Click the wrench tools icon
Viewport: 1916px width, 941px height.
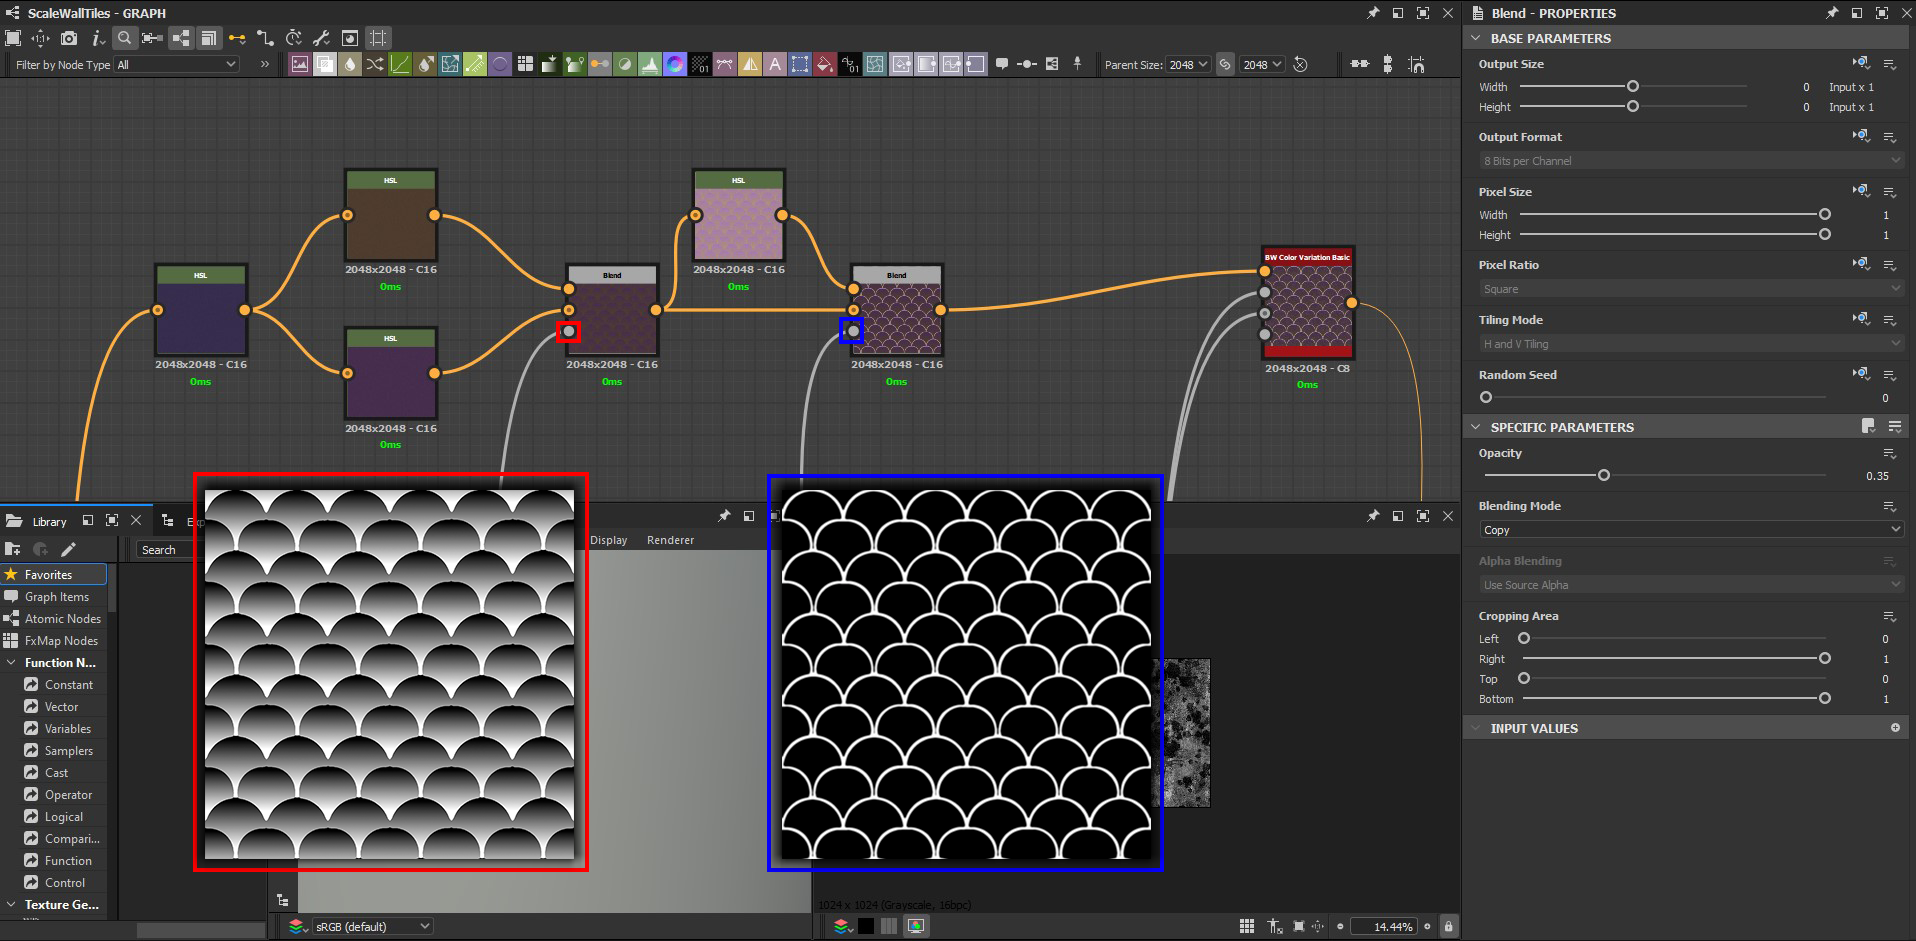pyautogui.click(x=322, y=38)
